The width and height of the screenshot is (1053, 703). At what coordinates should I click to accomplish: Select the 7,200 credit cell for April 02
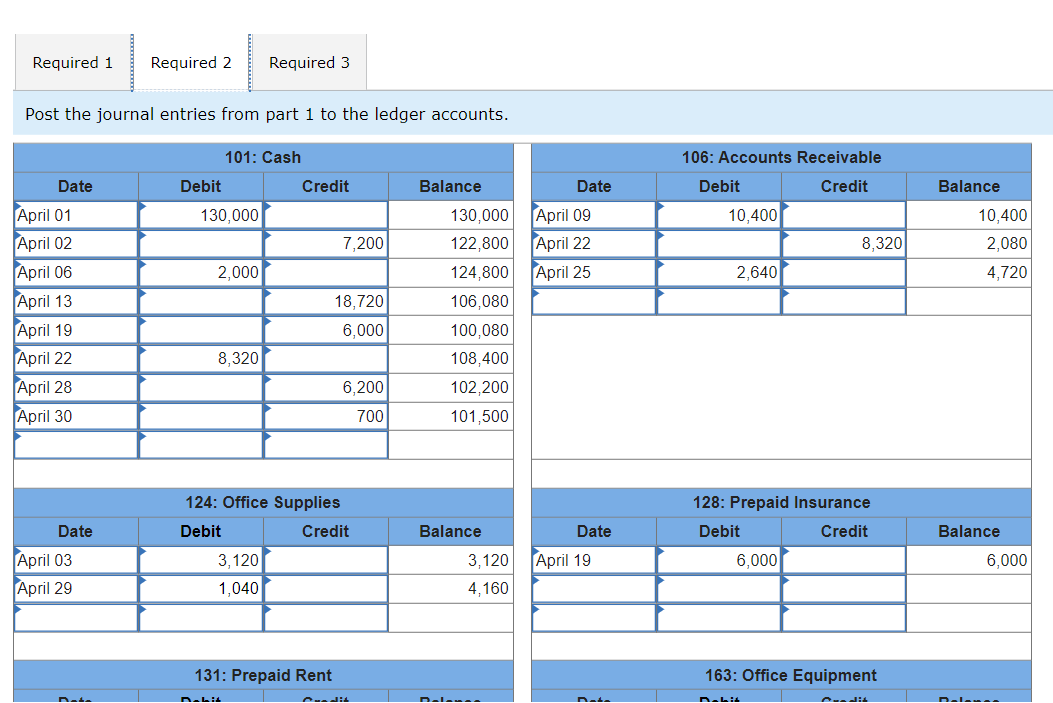[x=324, y=243]
